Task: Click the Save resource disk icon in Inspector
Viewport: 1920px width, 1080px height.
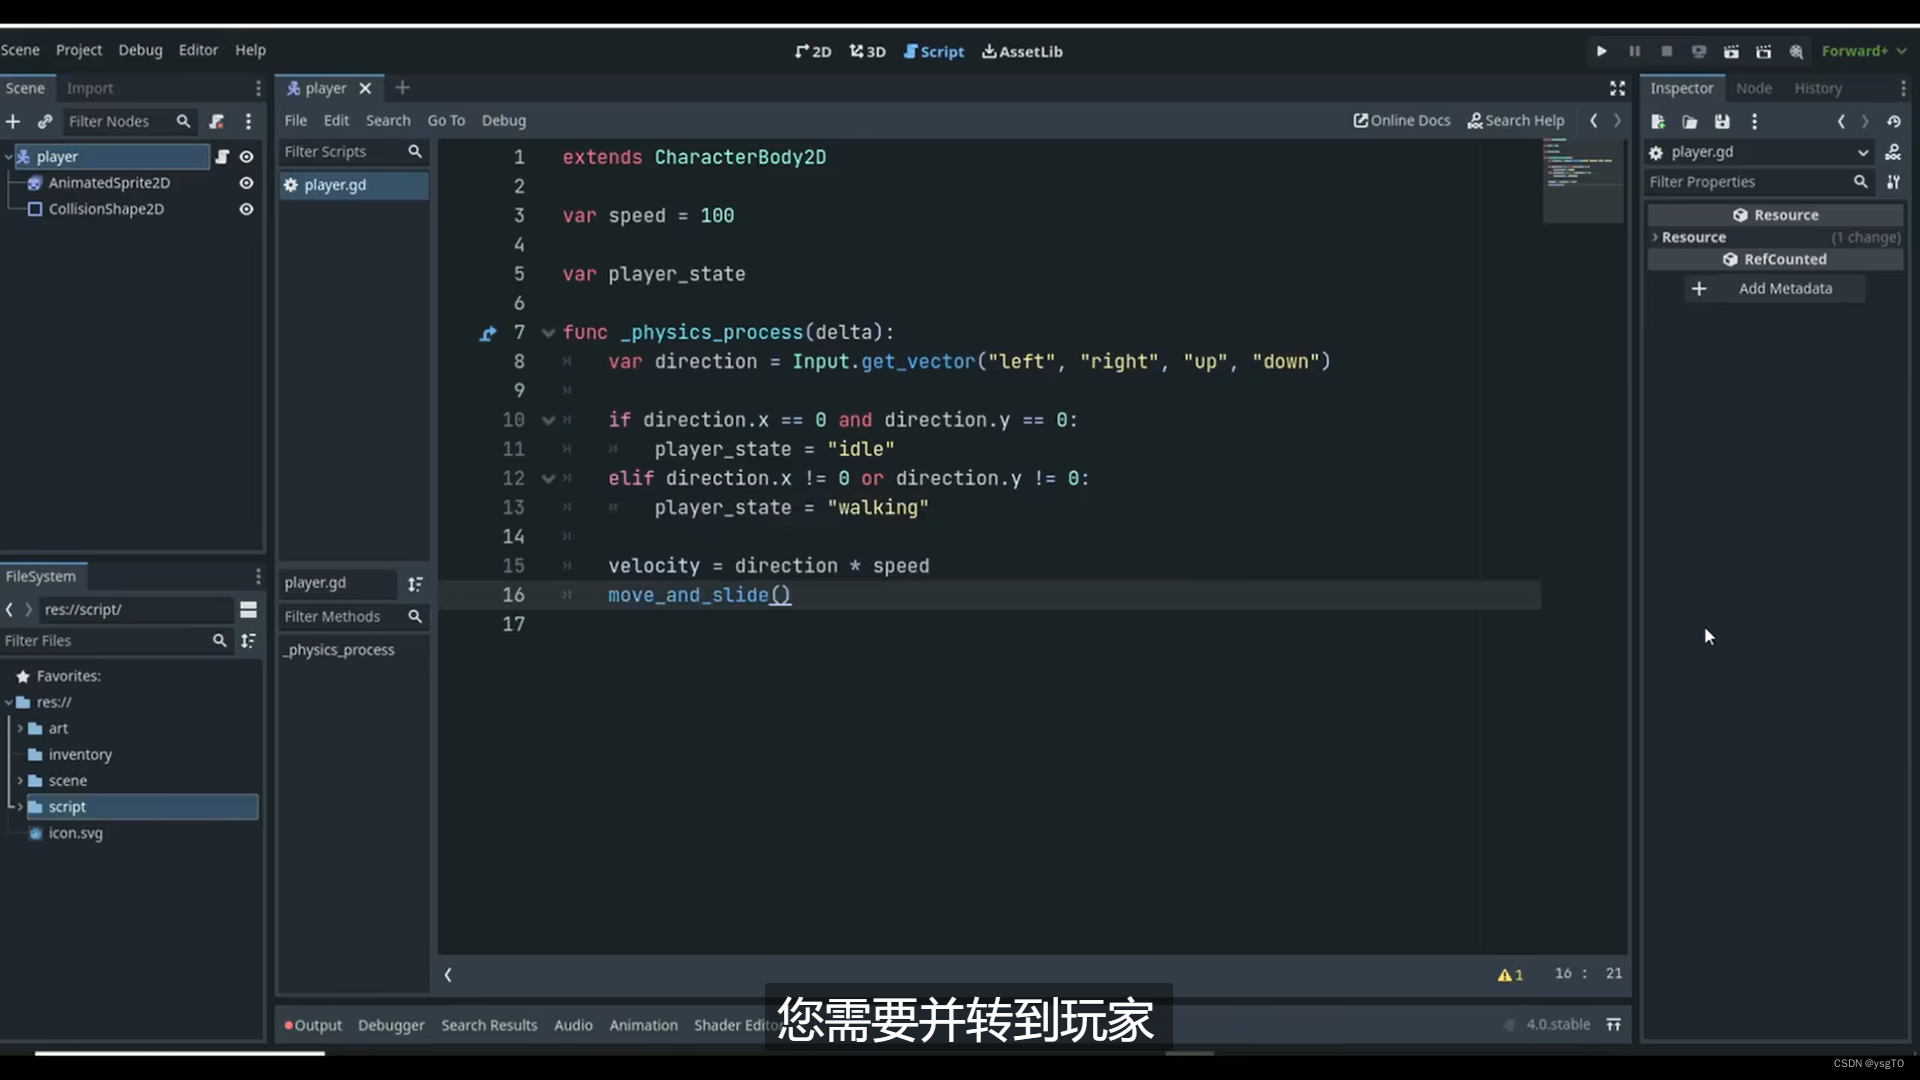Action: tap(1722, 121)
